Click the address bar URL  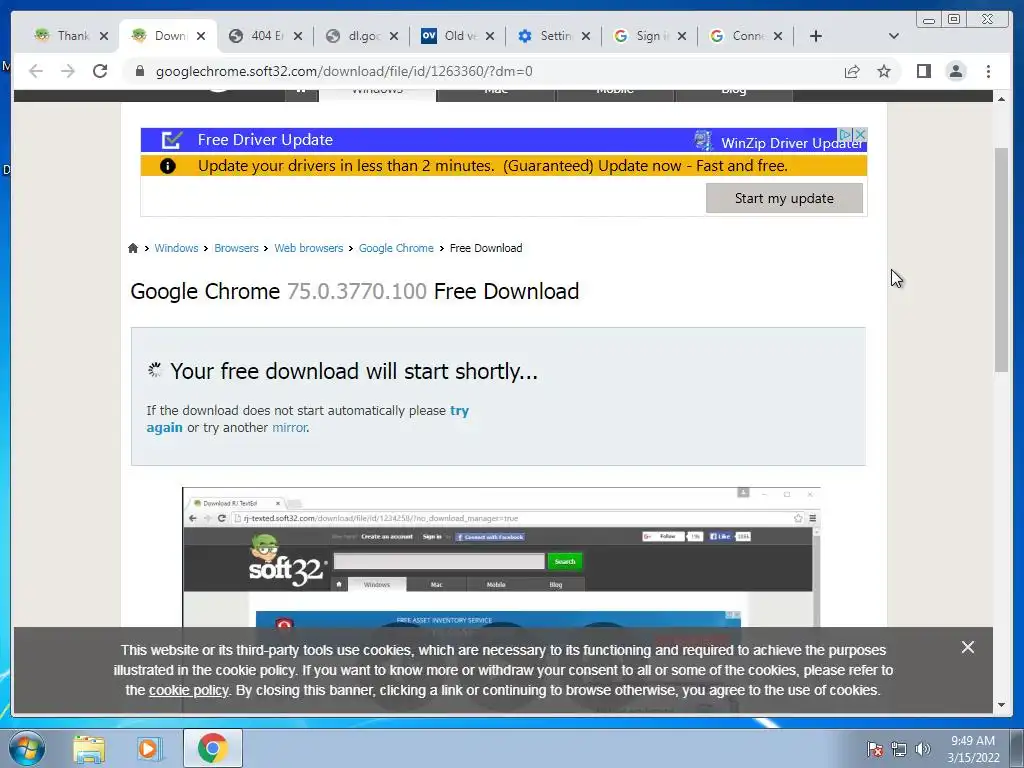click(x=344, y=71)
